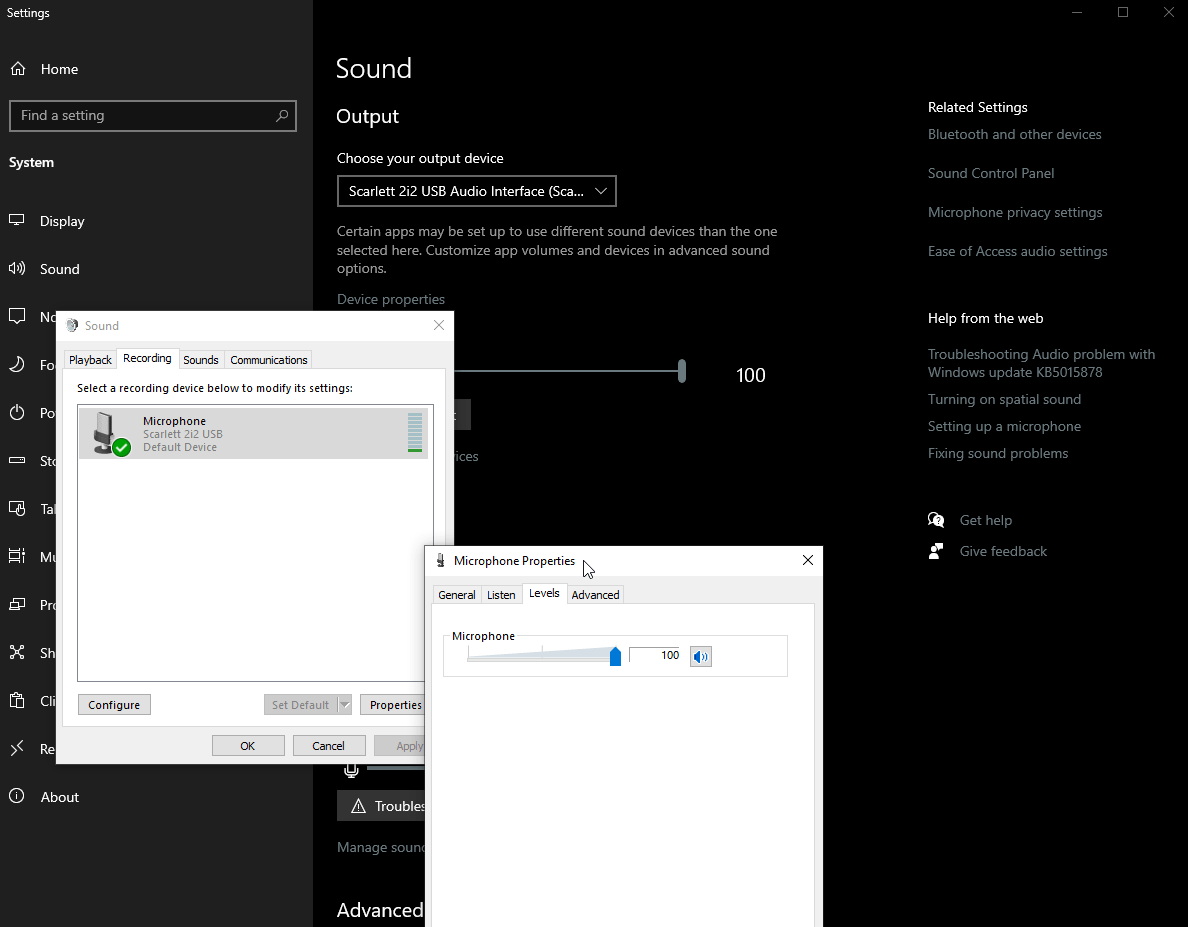
Task: Click the About info icon in sidebar
Action: click(17, 796)
